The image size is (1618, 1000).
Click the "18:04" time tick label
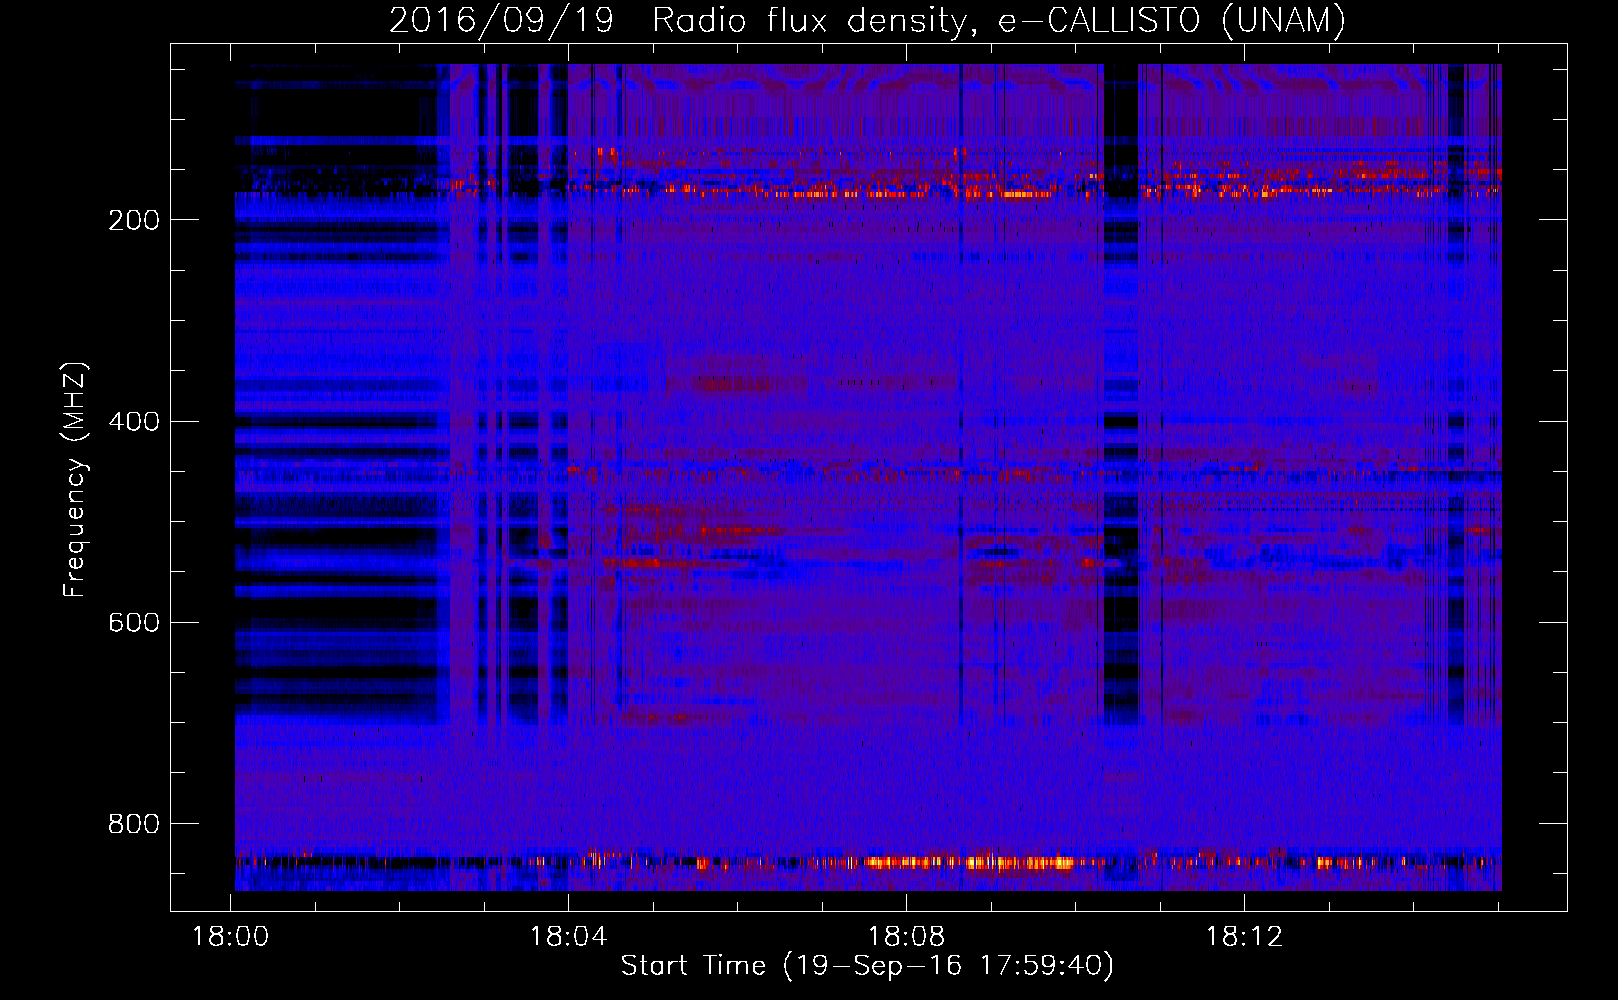568,937
